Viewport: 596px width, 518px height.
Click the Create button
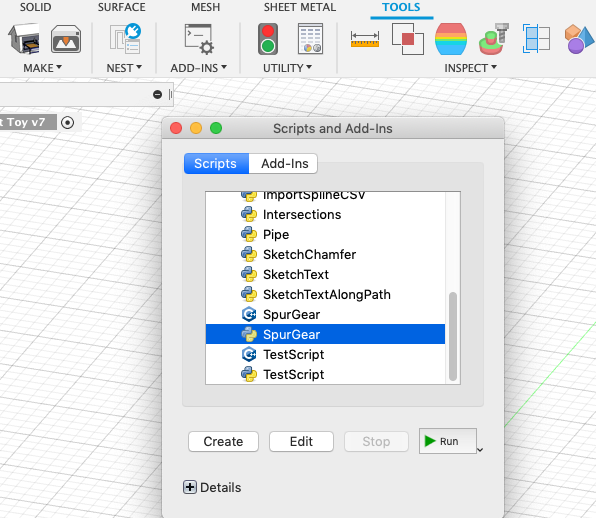[223, 441]
